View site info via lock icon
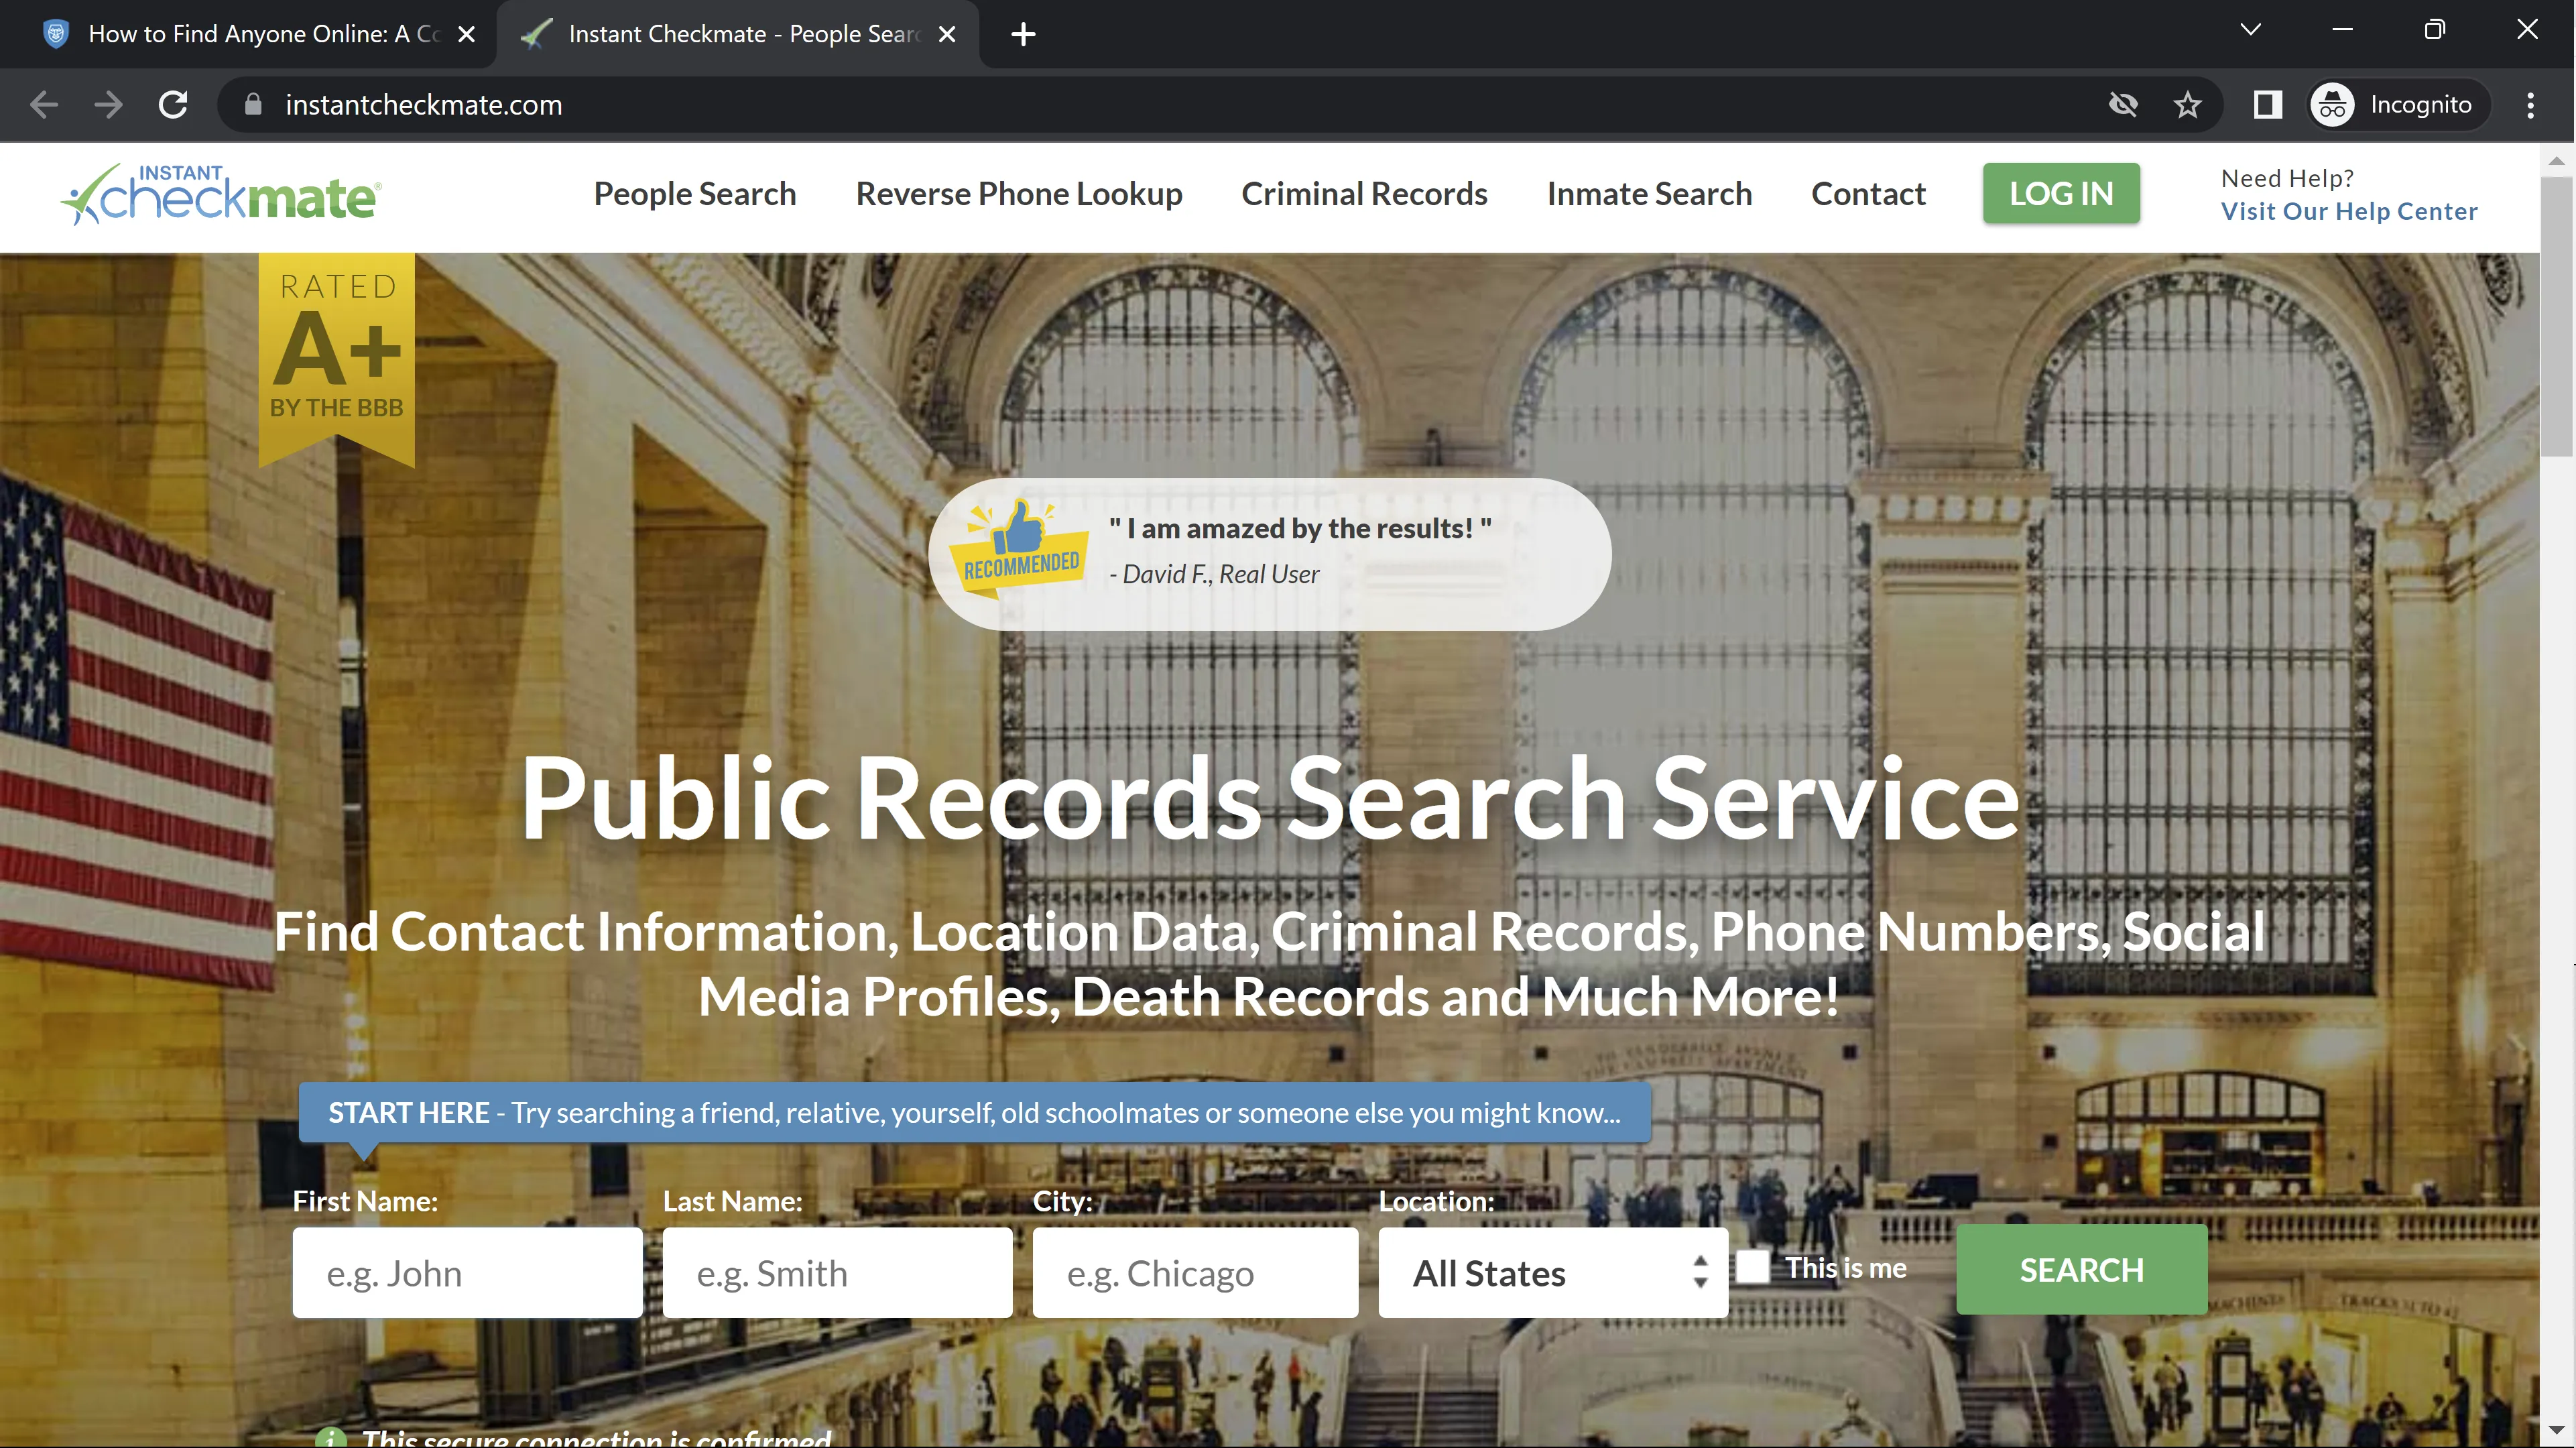Image resolution: width=2576 pixels, height=1448 pixels. click(x=253, y=105)
